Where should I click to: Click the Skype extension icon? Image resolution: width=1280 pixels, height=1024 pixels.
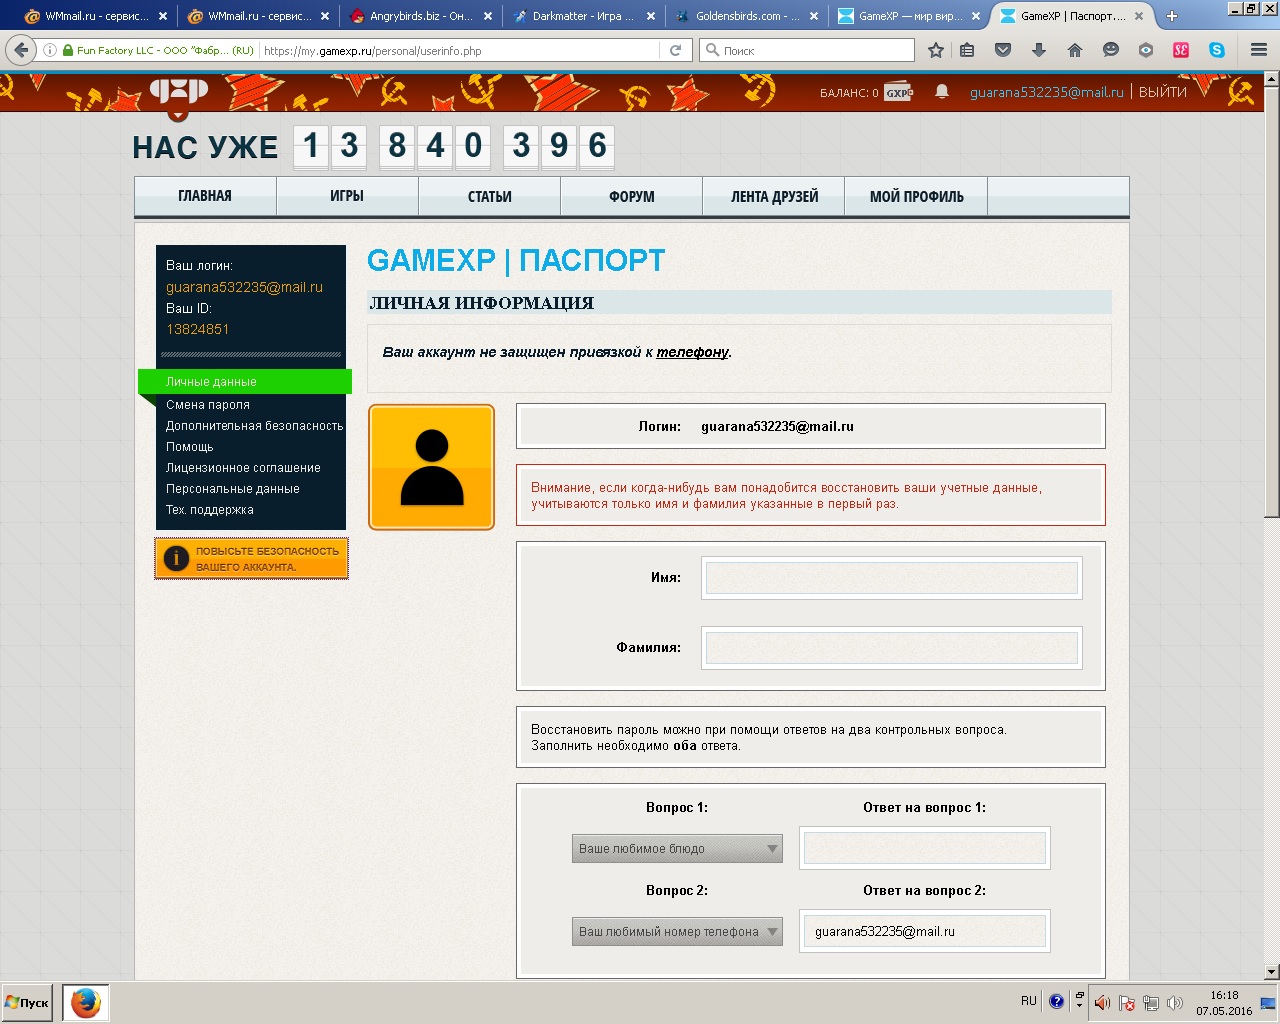[1217, 50]
